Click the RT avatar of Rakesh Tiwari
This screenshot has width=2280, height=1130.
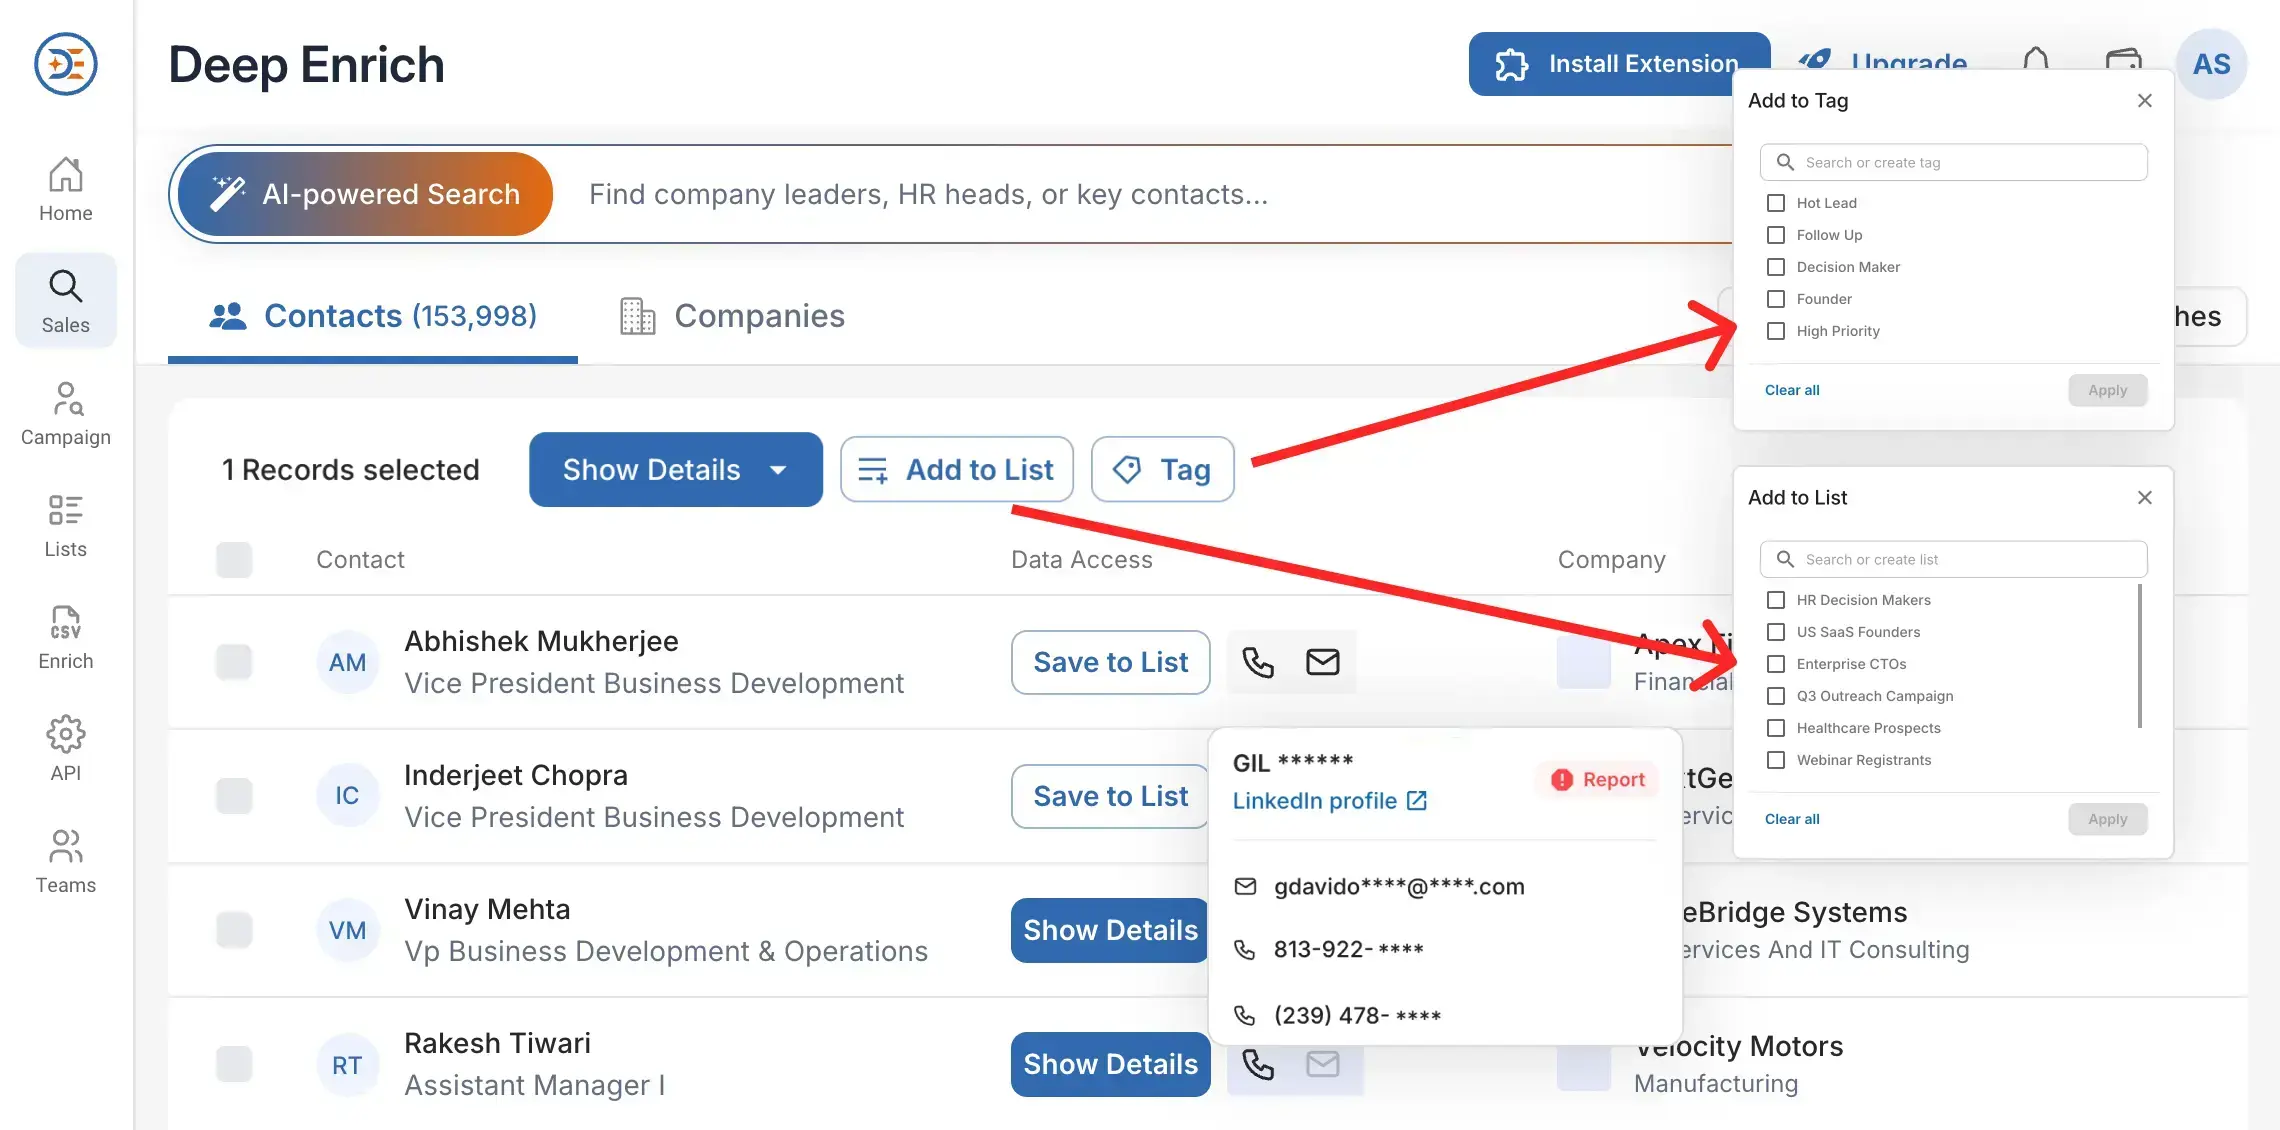348,1065
